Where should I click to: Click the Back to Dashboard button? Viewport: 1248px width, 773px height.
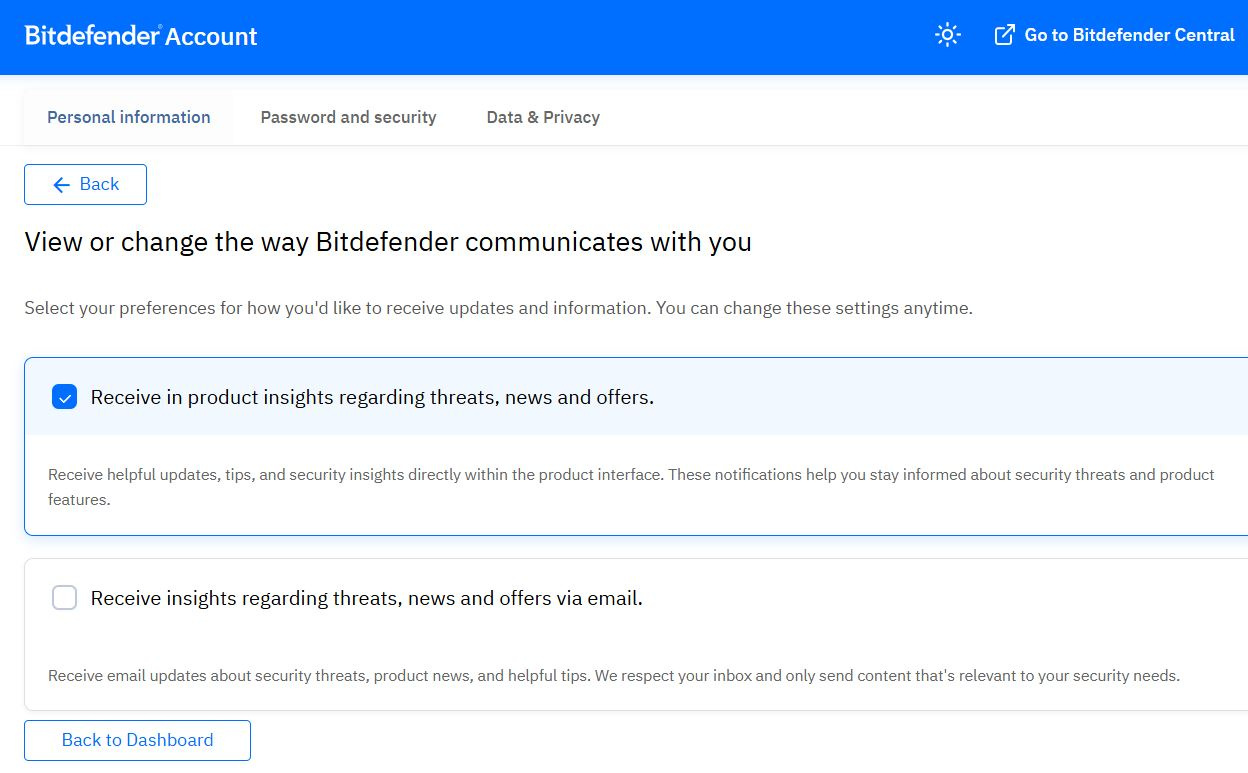click(x=137, y=740)
